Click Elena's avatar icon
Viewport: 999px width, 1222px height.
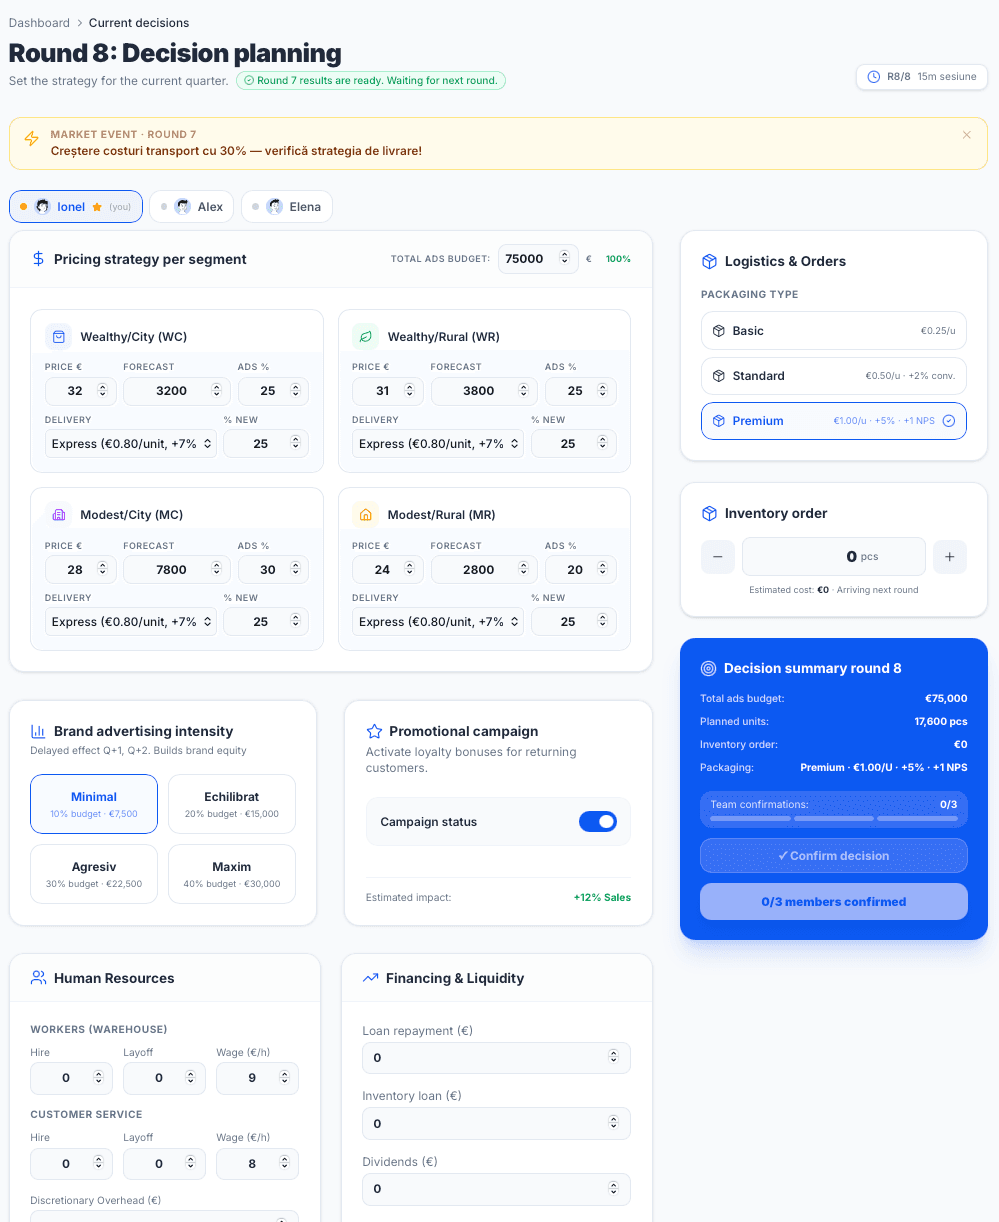pos(274,207)
